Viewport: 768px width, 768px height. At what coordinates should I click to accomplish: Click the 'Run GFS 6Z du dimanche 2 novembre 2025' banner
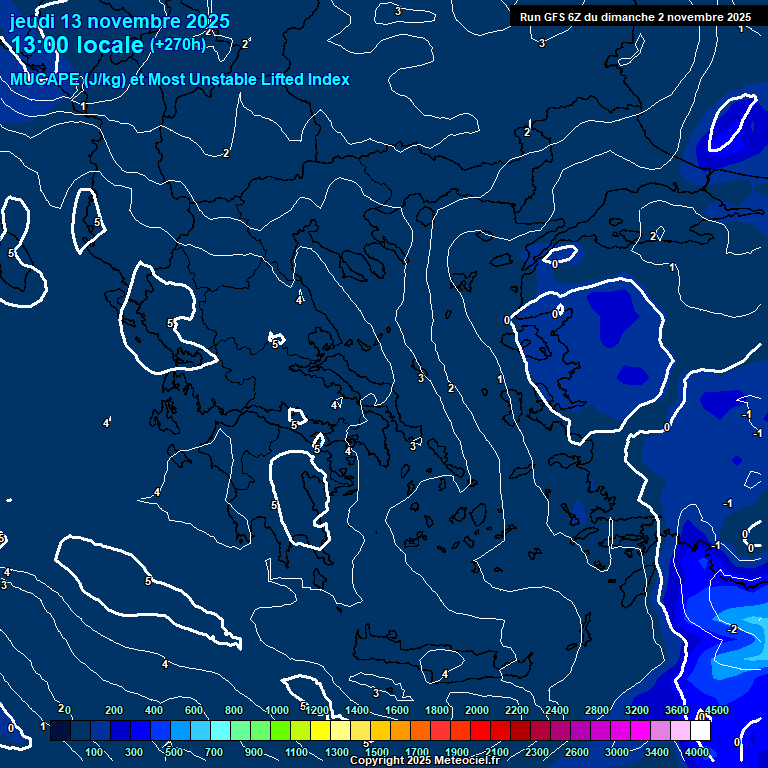[x=635, y=17]
